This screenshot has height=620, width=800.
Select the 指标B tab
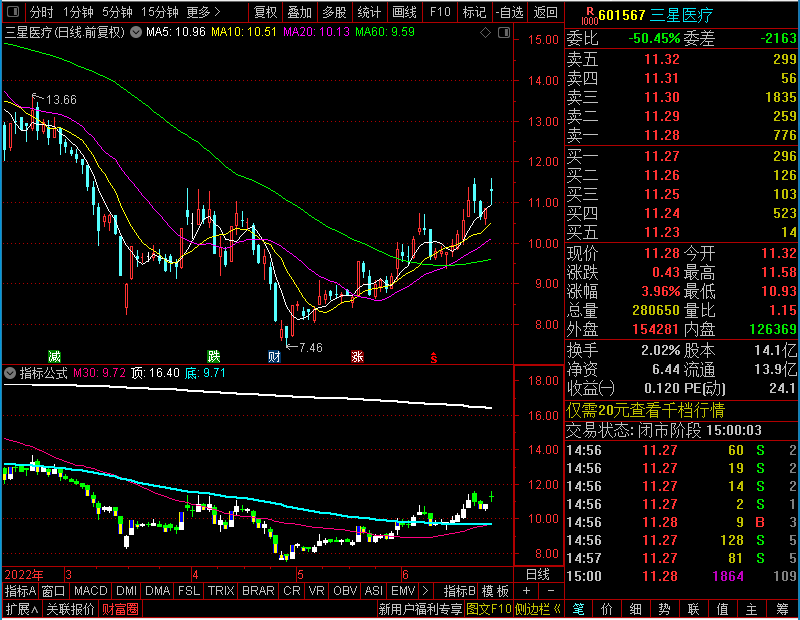pyautogui.click(x=459, y=591)
